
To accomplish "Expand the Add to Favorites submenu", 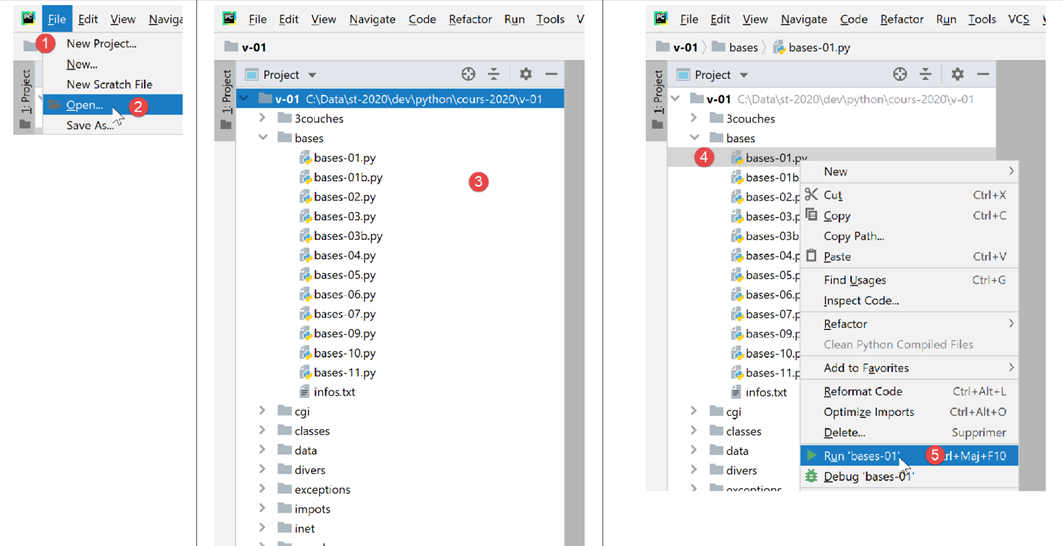I will (x=1011, y=368).
